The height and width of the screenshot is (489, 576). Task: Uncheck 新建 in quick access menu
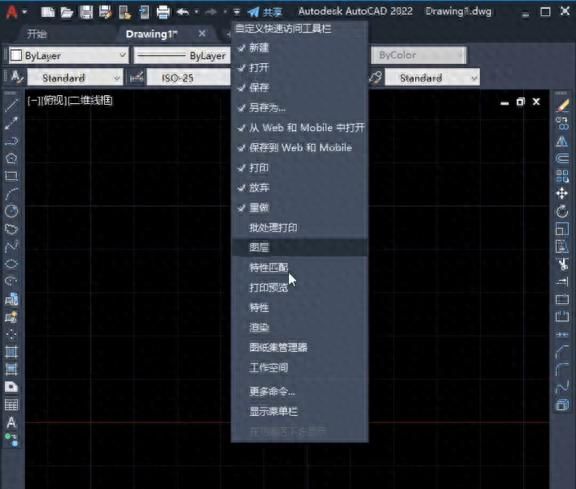pyautogui.click(x=299, y=48)
